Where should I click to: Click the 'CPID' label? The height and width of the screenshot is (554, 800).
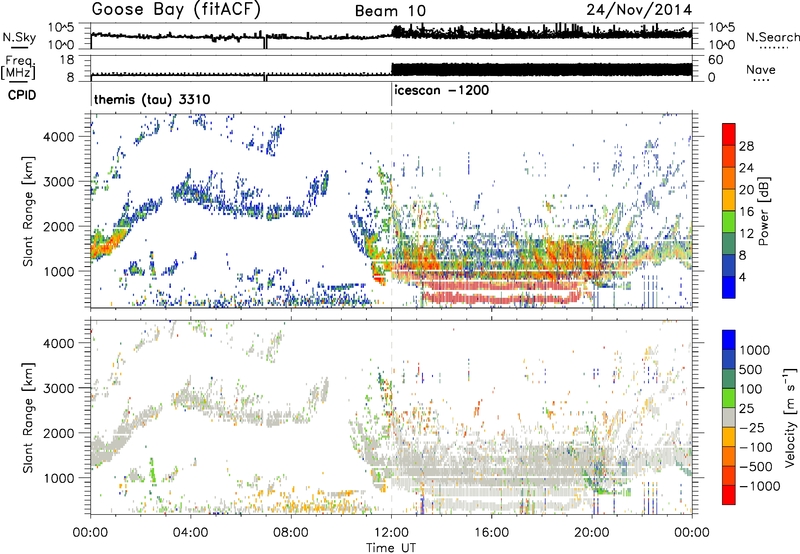(22, 95)
